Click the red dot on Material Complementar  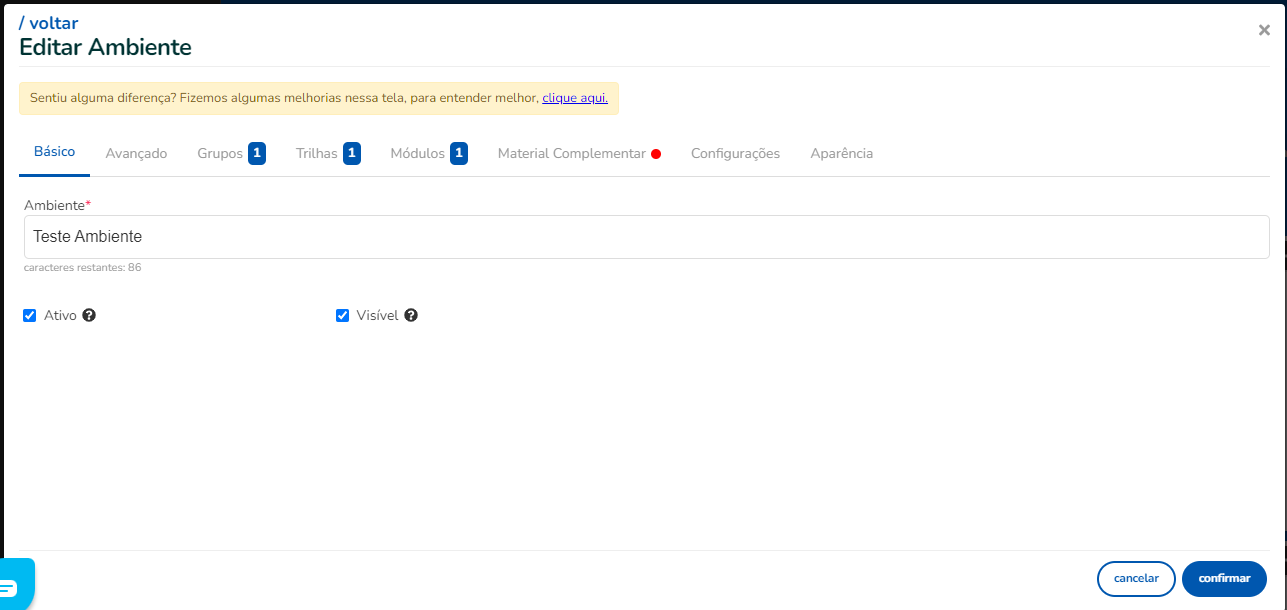[656, 154]
